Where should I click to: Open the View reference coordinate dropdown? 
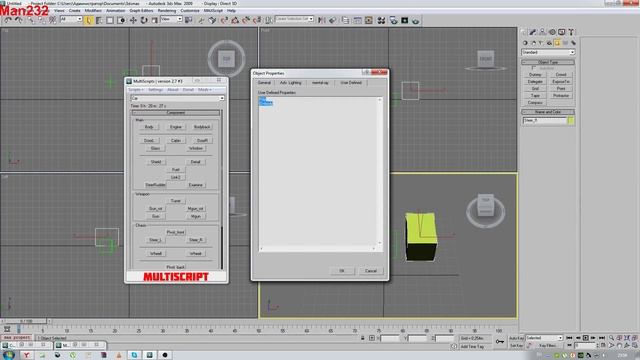(171, 19)
